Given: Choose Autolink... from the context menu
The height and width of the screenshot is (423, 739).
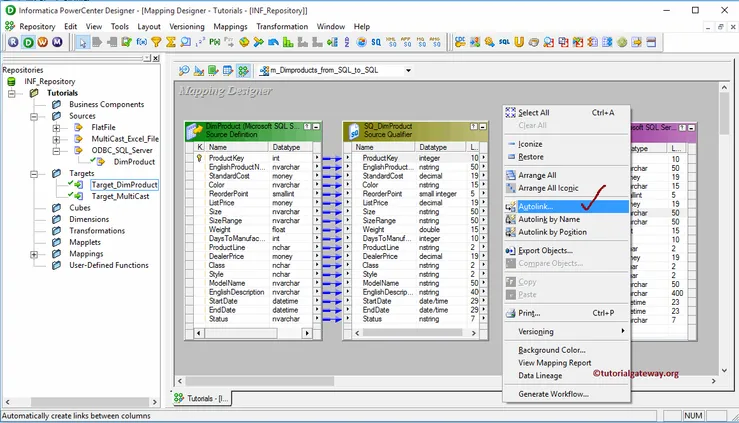Looking at the screenshot, I should tap(567, 206).
